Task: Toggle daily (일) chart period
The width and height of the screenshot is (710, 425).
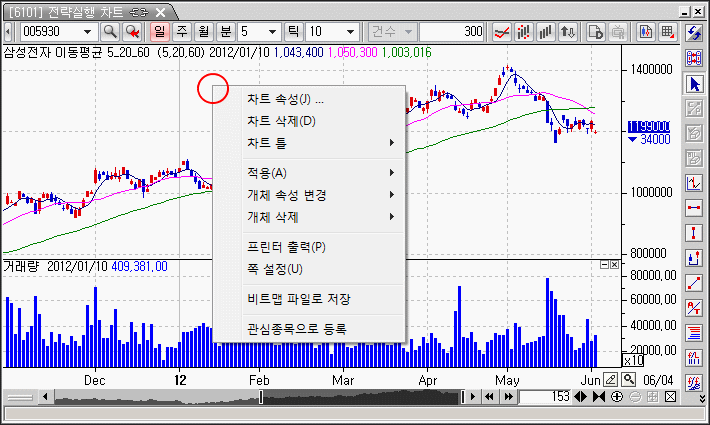Action: click(x=163, y=32)
